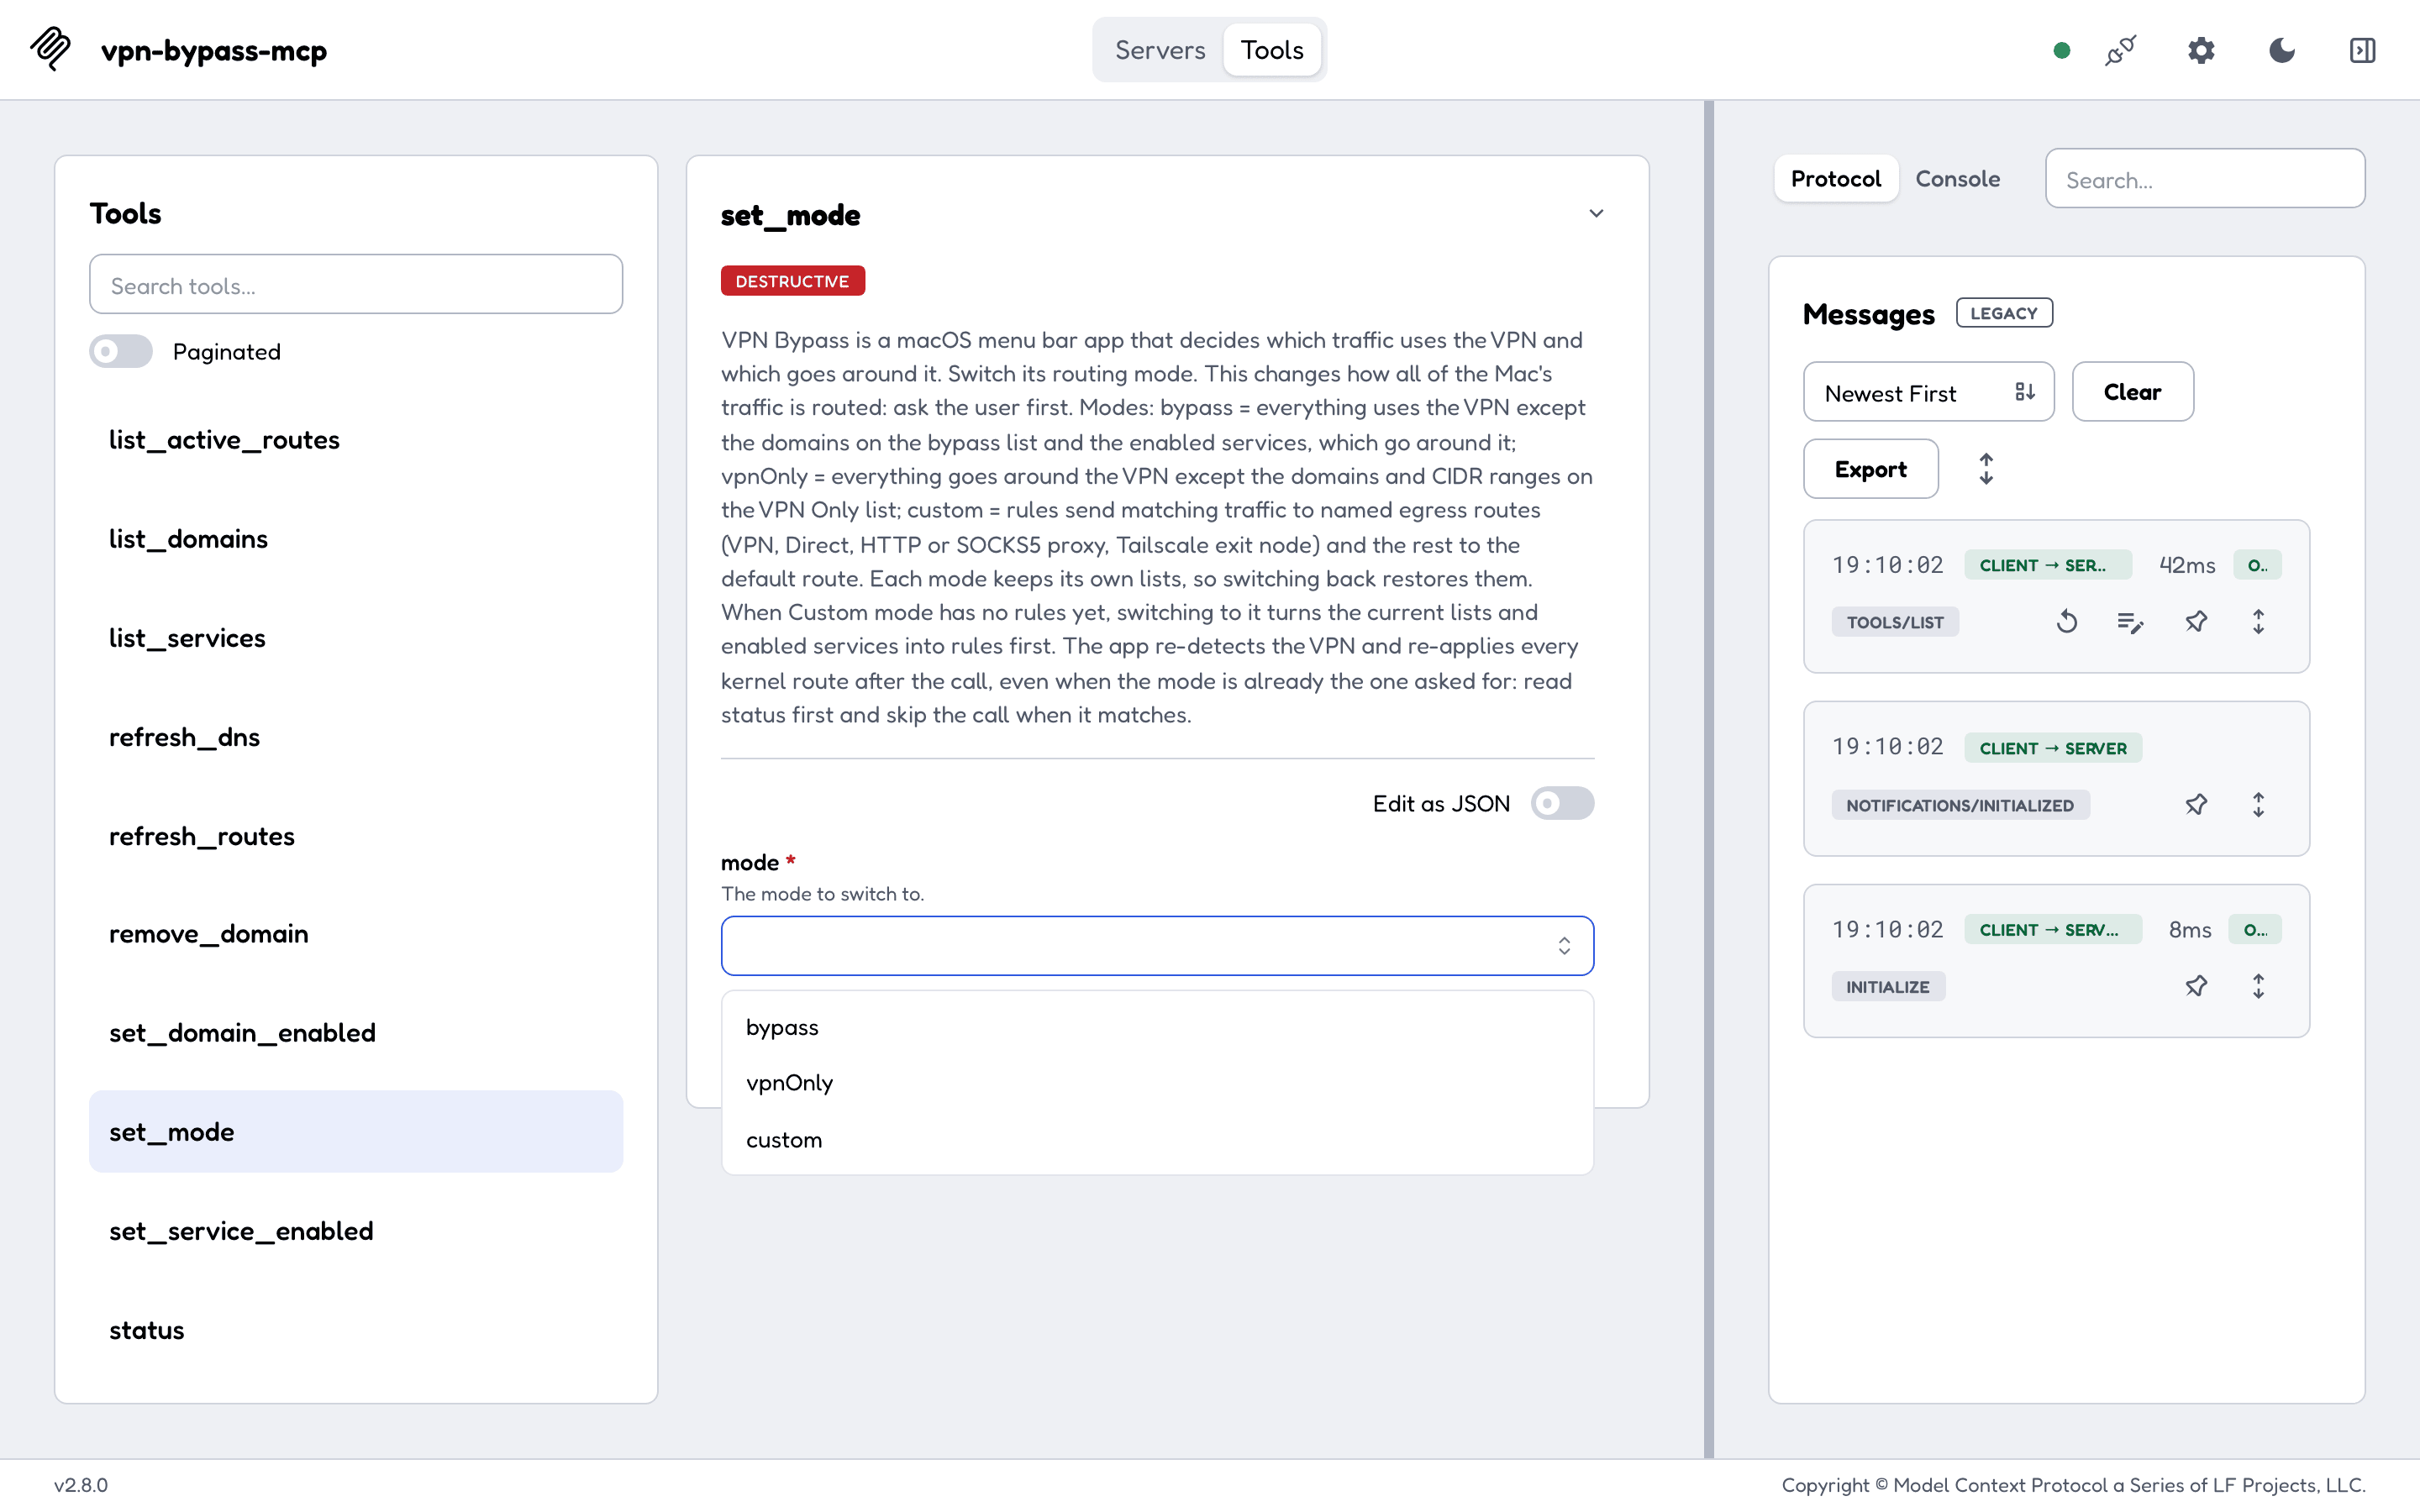Open the Protocol tab

coord(1835,179)
